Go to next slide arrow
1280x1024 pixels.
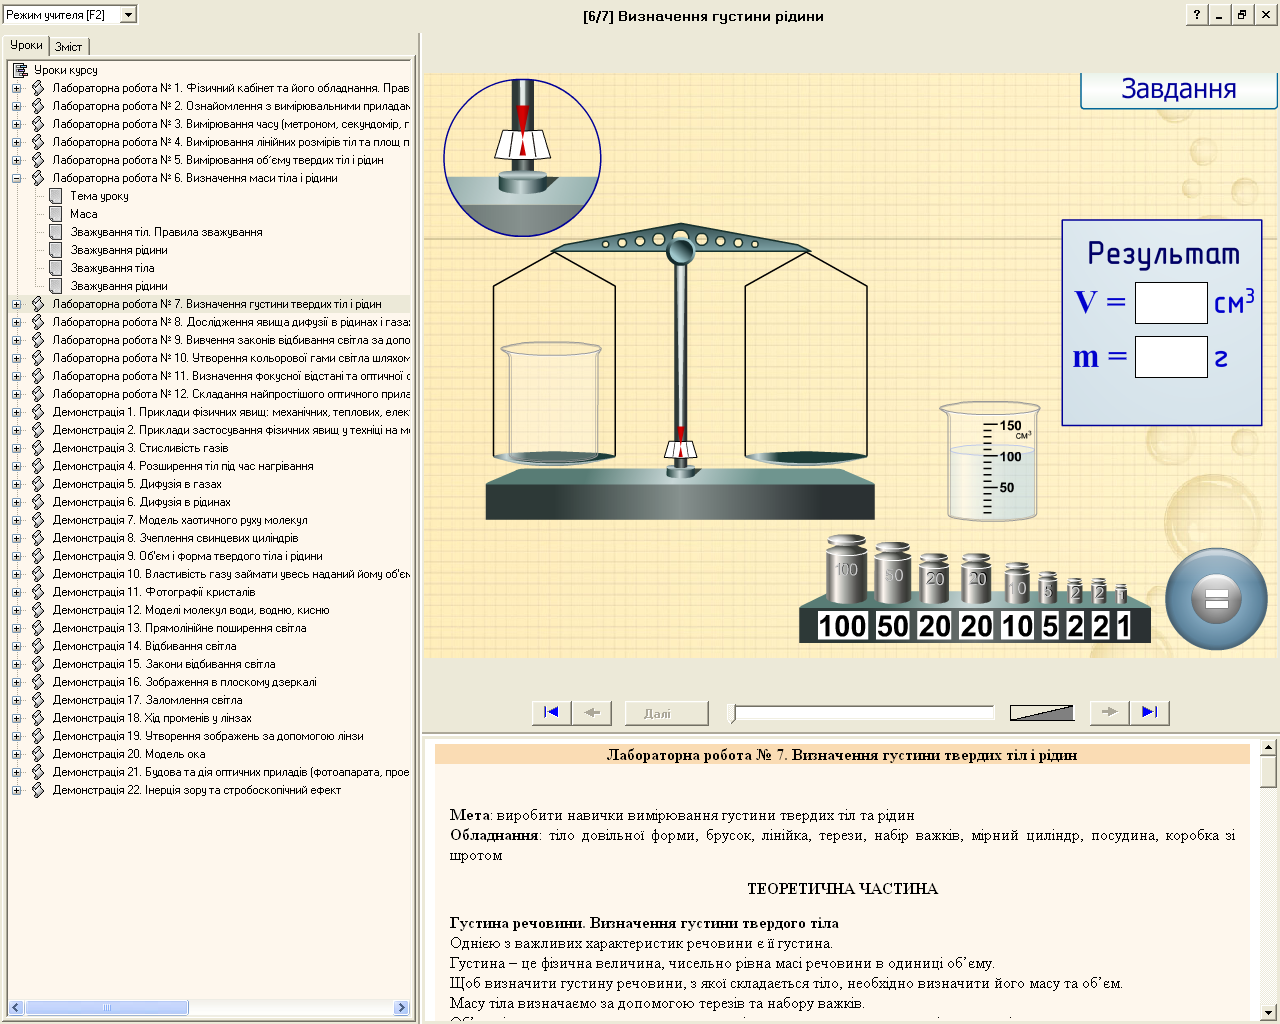1109,712
